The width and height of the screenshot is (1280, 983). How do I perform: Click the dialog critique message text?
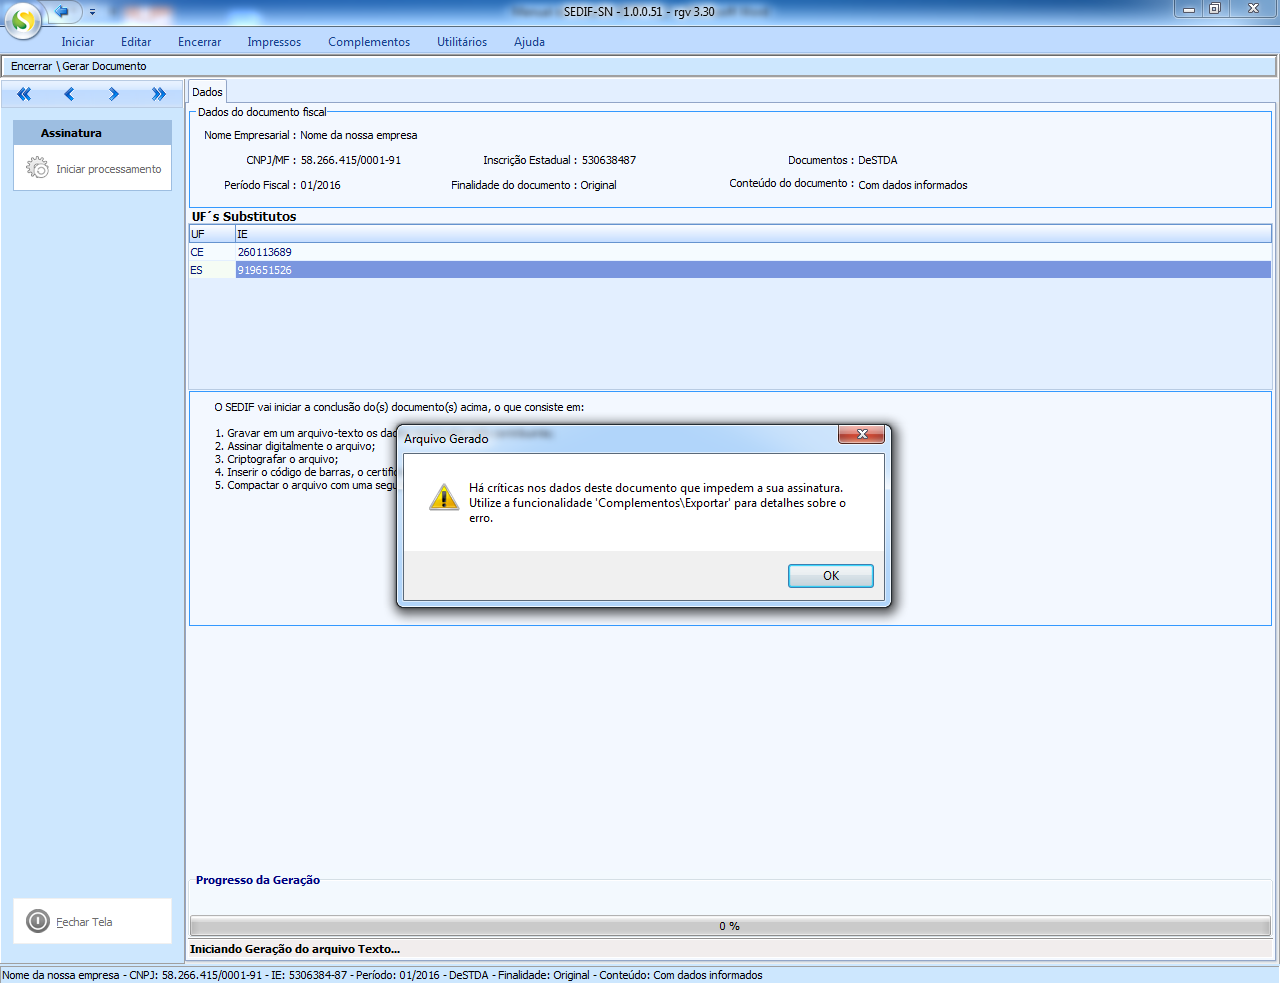coord(657,503)
